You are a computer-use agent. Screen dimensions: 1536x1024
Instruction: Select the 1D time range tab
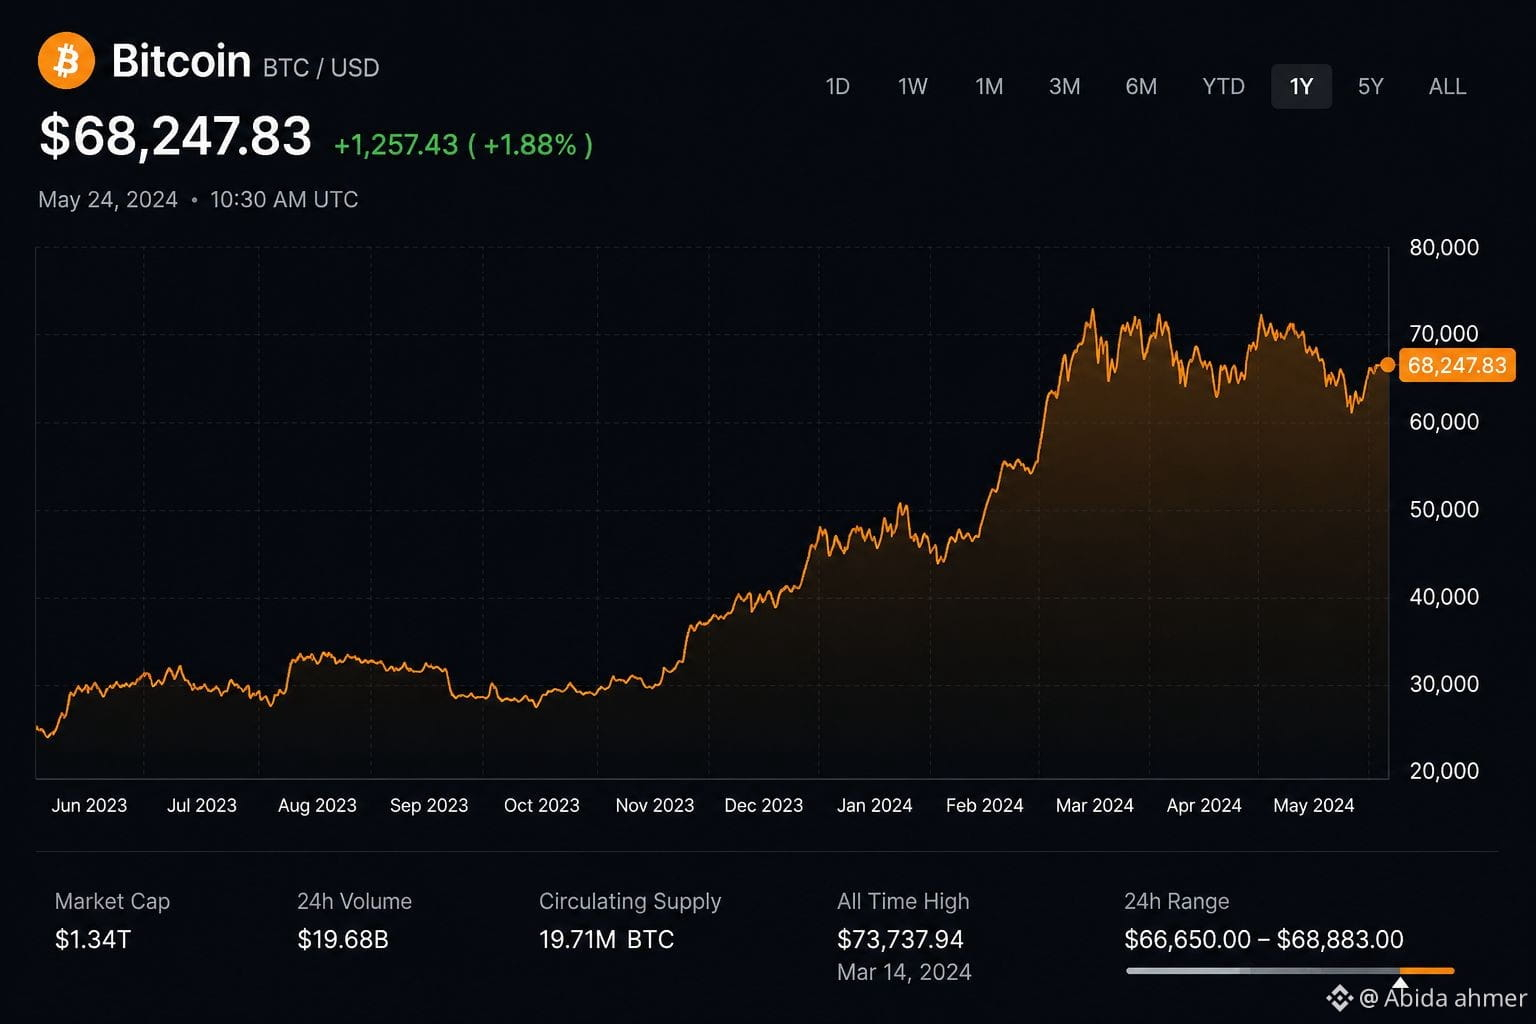[838, 87]
